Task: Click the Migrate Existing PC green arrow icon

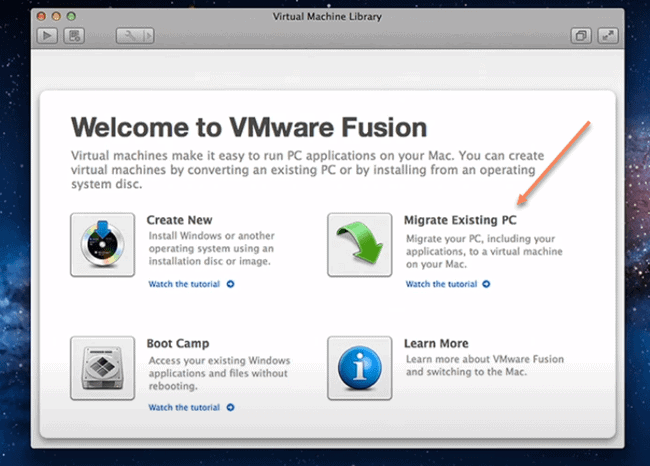Action: (359, 245)
